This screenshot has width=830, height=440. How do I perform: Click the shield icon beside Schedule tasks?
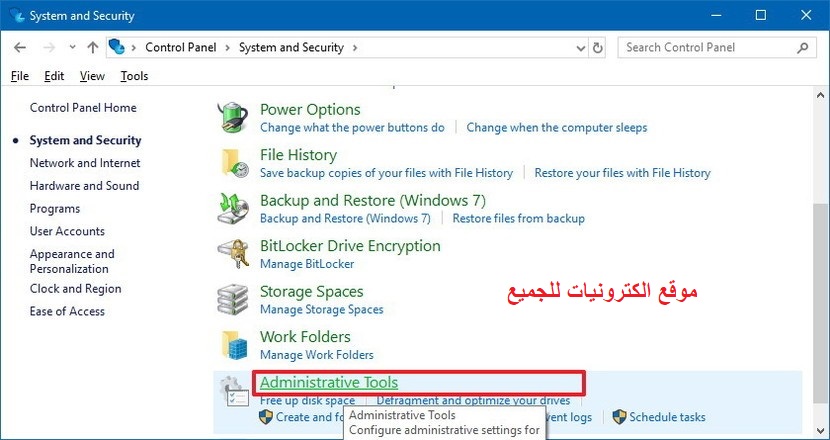(x=619, y=417)
